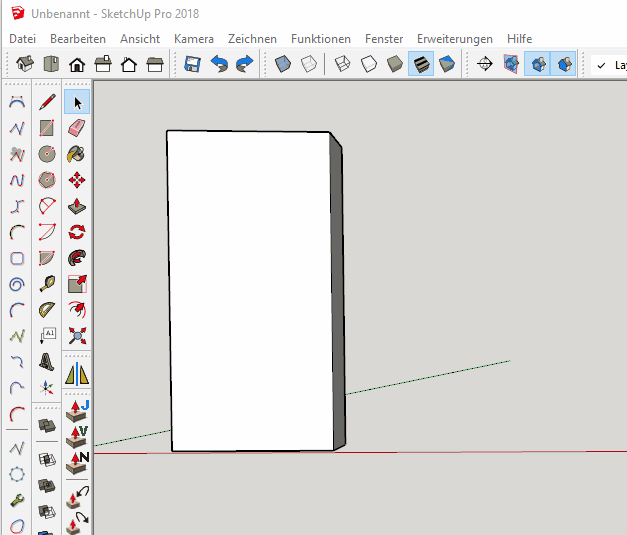Click the Undo arrow button
This screenshot has height=535, width=627.
click(x=219, y=65)
